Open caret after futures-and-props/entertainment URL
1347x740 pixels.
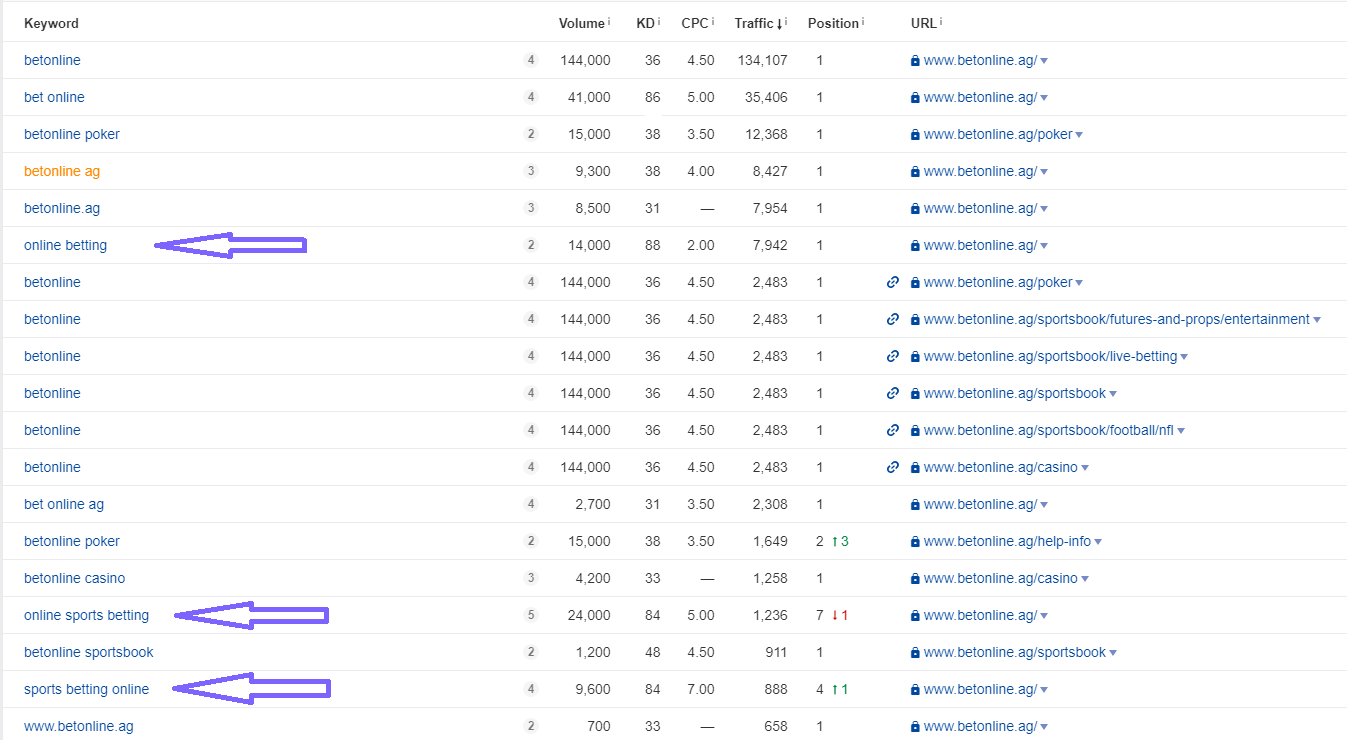pyautogui.click(x=1317, y=320)
